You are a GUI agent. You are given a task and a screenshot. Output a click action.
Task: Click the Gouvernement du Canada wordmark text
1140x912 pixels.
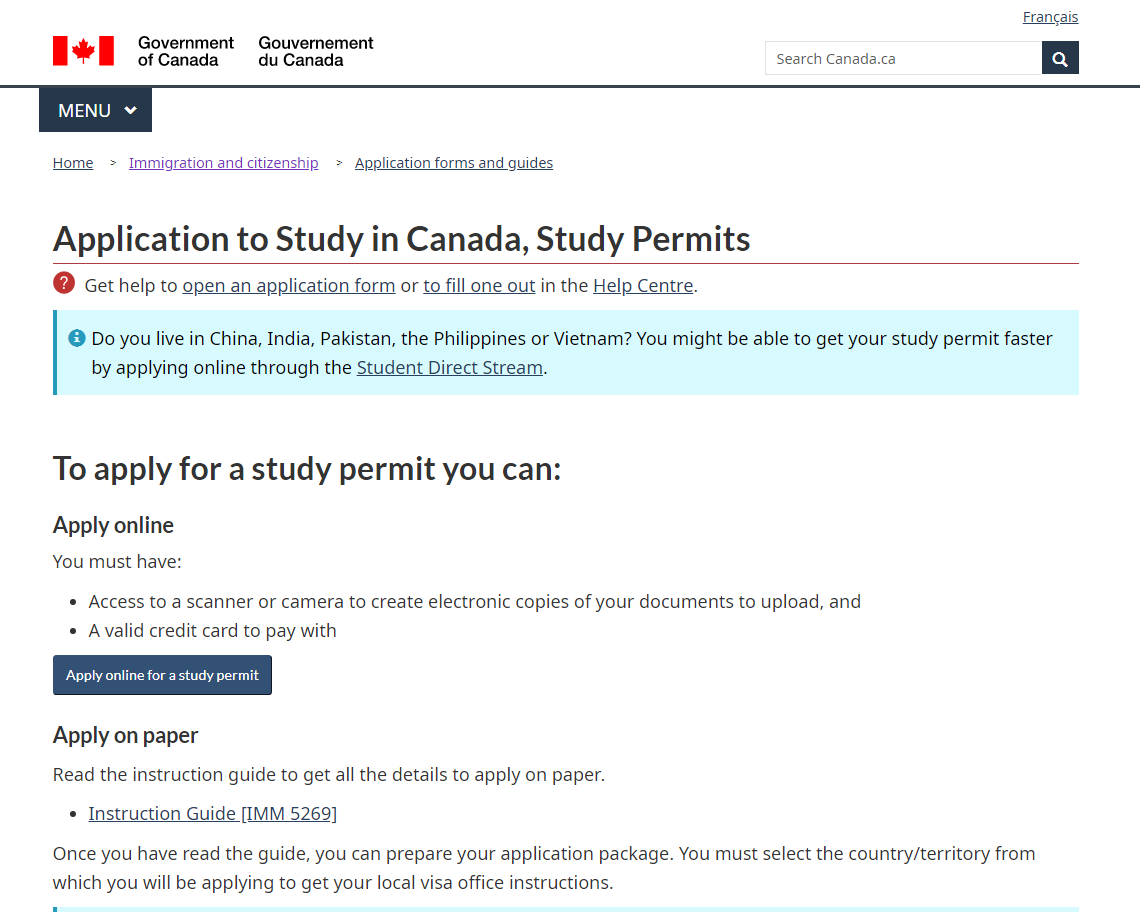click(x=315, y=51)
